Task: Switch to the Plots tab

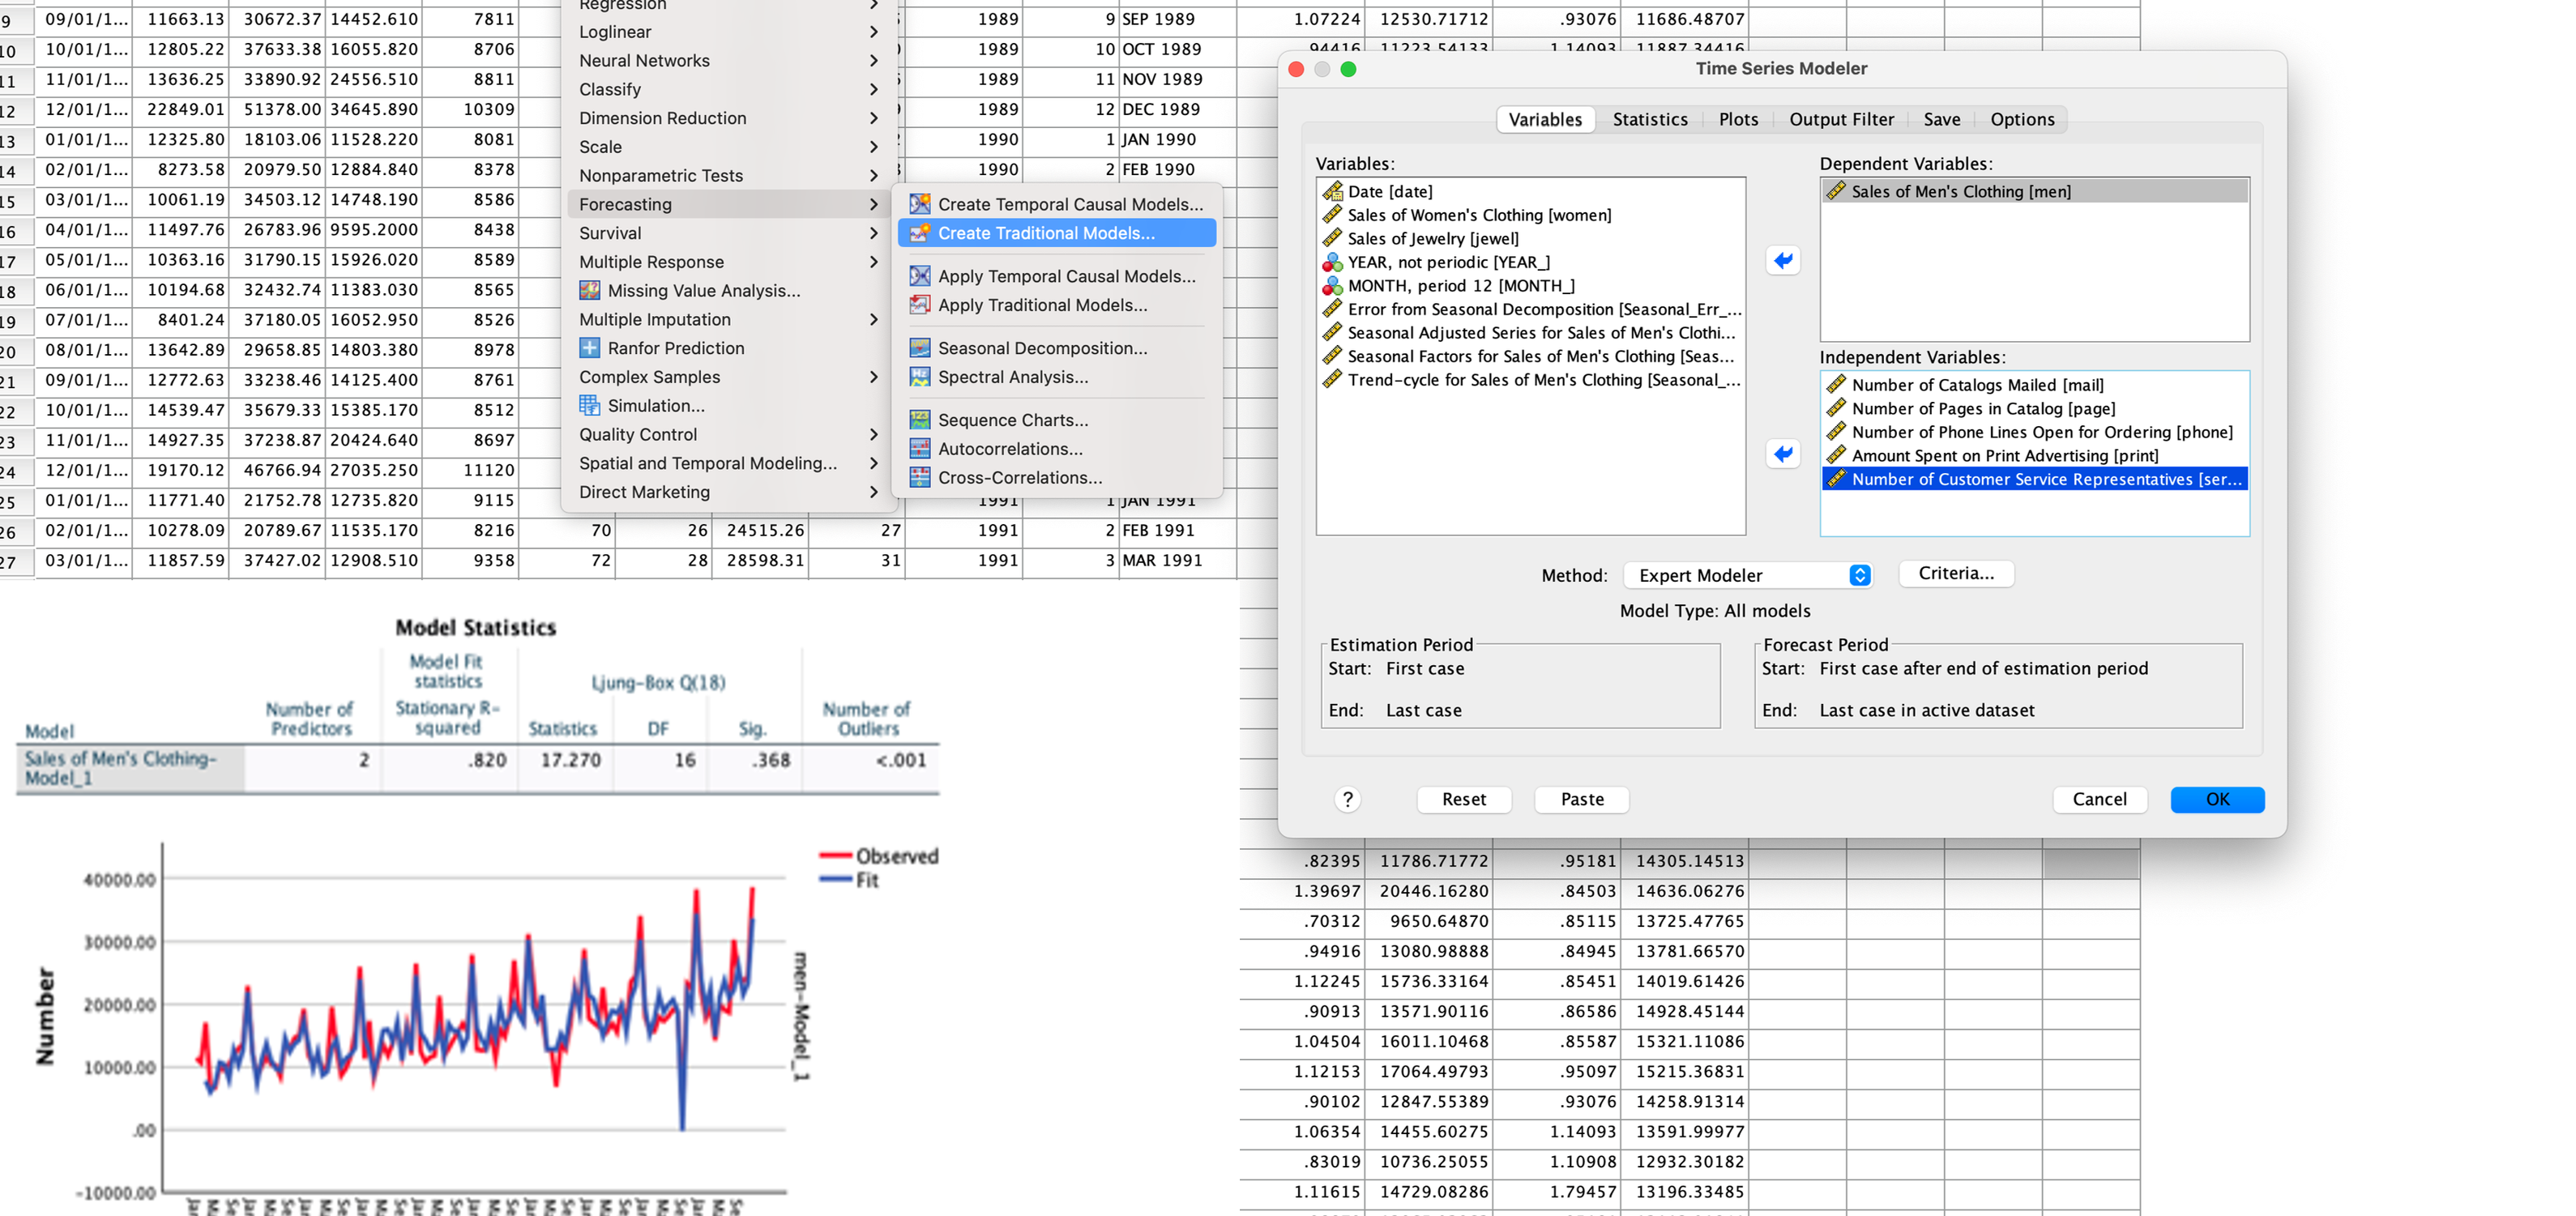Action: click(1738, 119)
